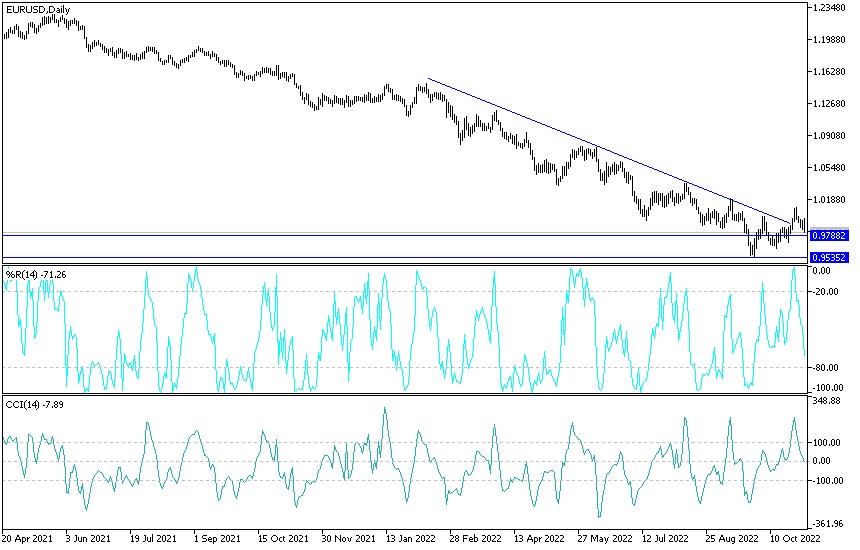The height and width of the screenshot is (550, 860).
Task: Click the CCI scale value 348.88
Action: click(x=827, y=401)
